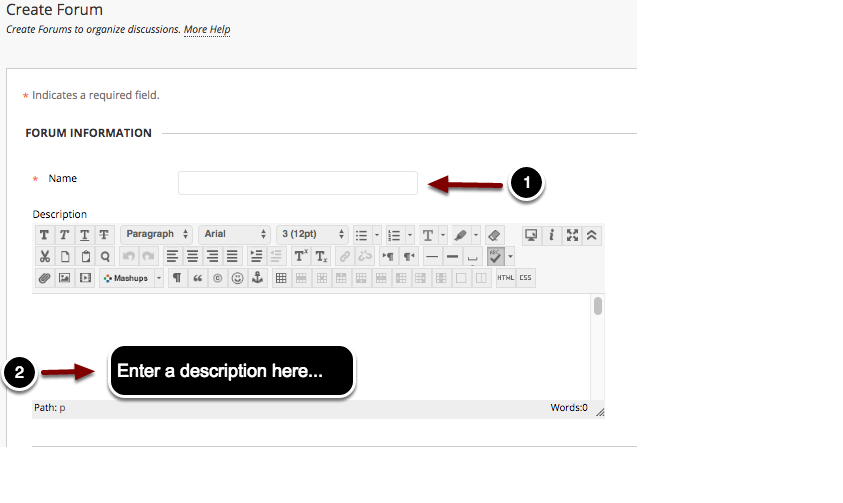Open HTML code view
This screenshot has width=843, height=503.
(505, 278)
